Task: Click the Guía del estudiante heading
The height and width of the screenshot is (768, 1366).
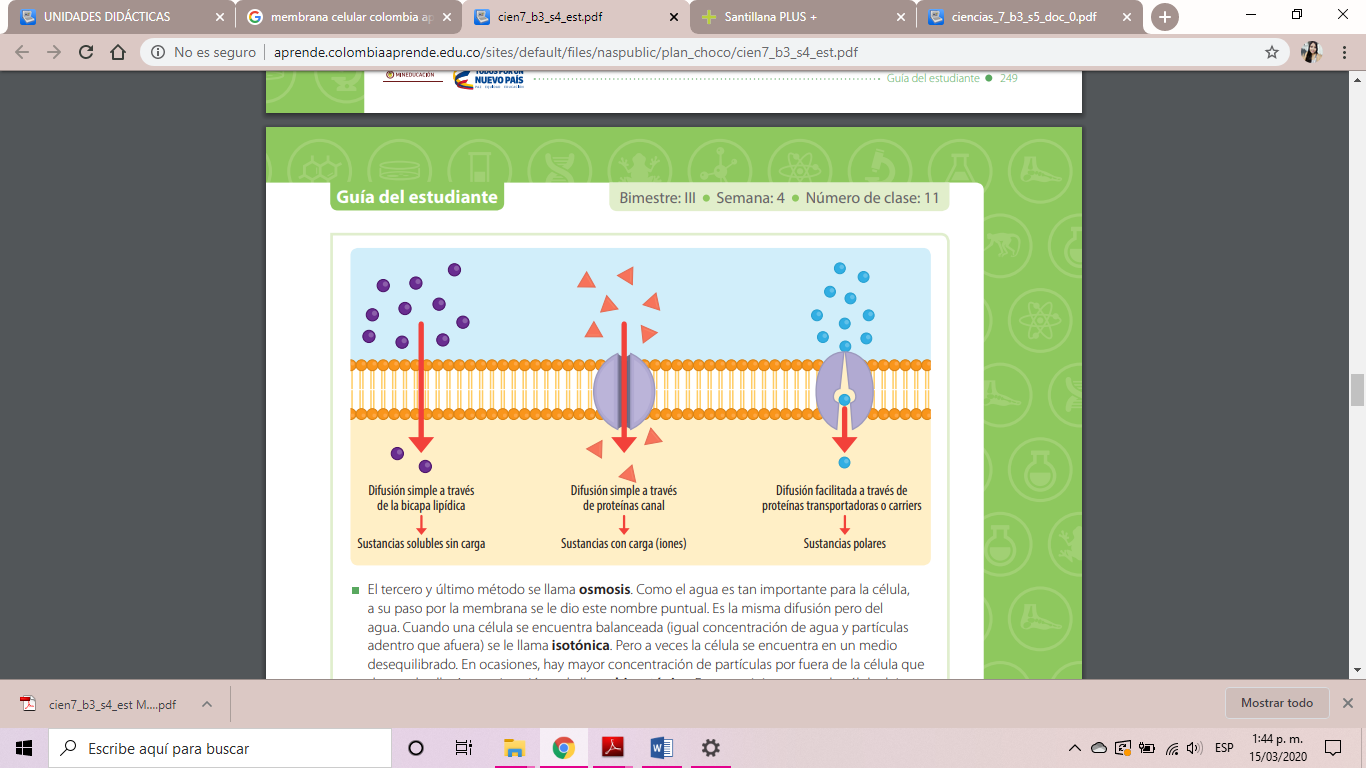Action: [417, 197]
